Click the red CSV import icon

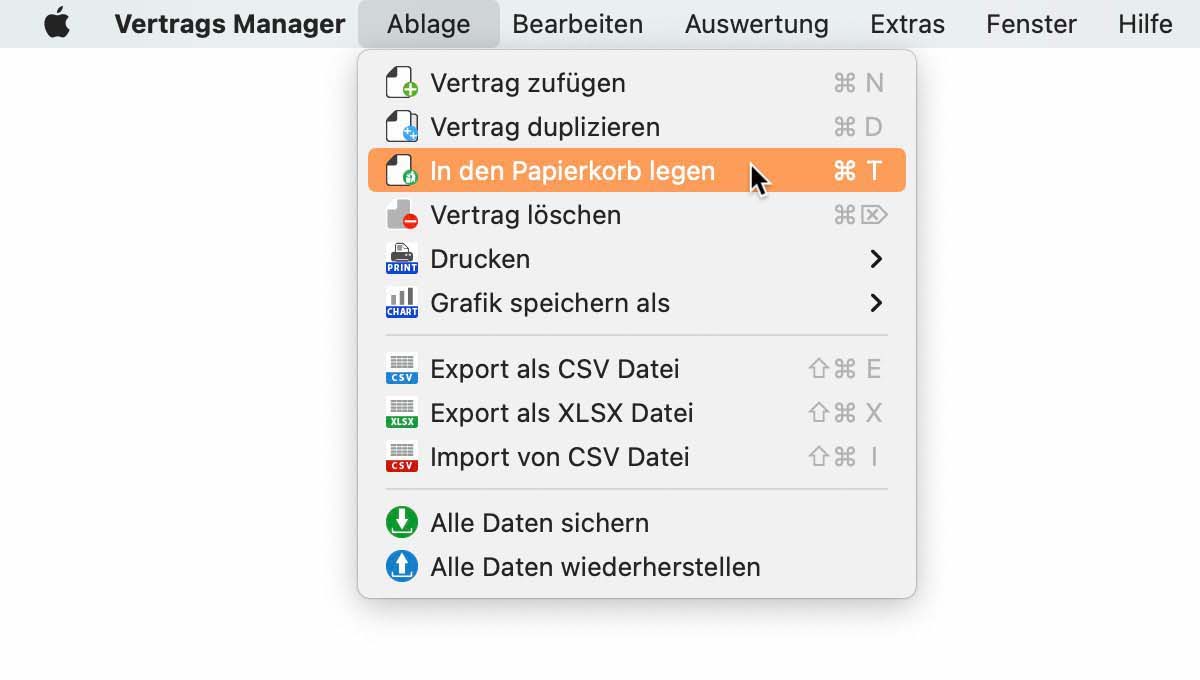tap(401, 457)
